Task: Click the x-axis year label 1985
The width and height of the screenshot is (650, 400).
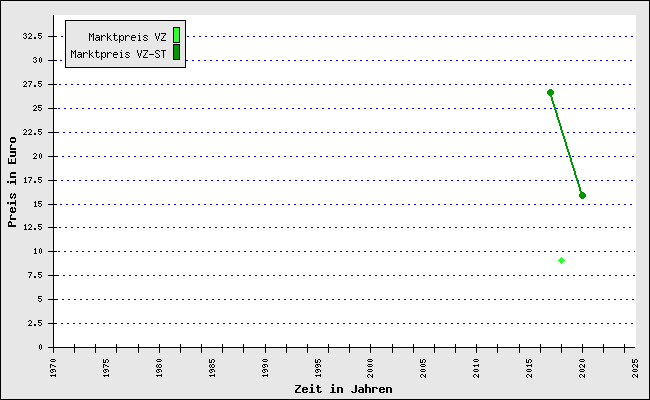Action: tap(212, 368)
